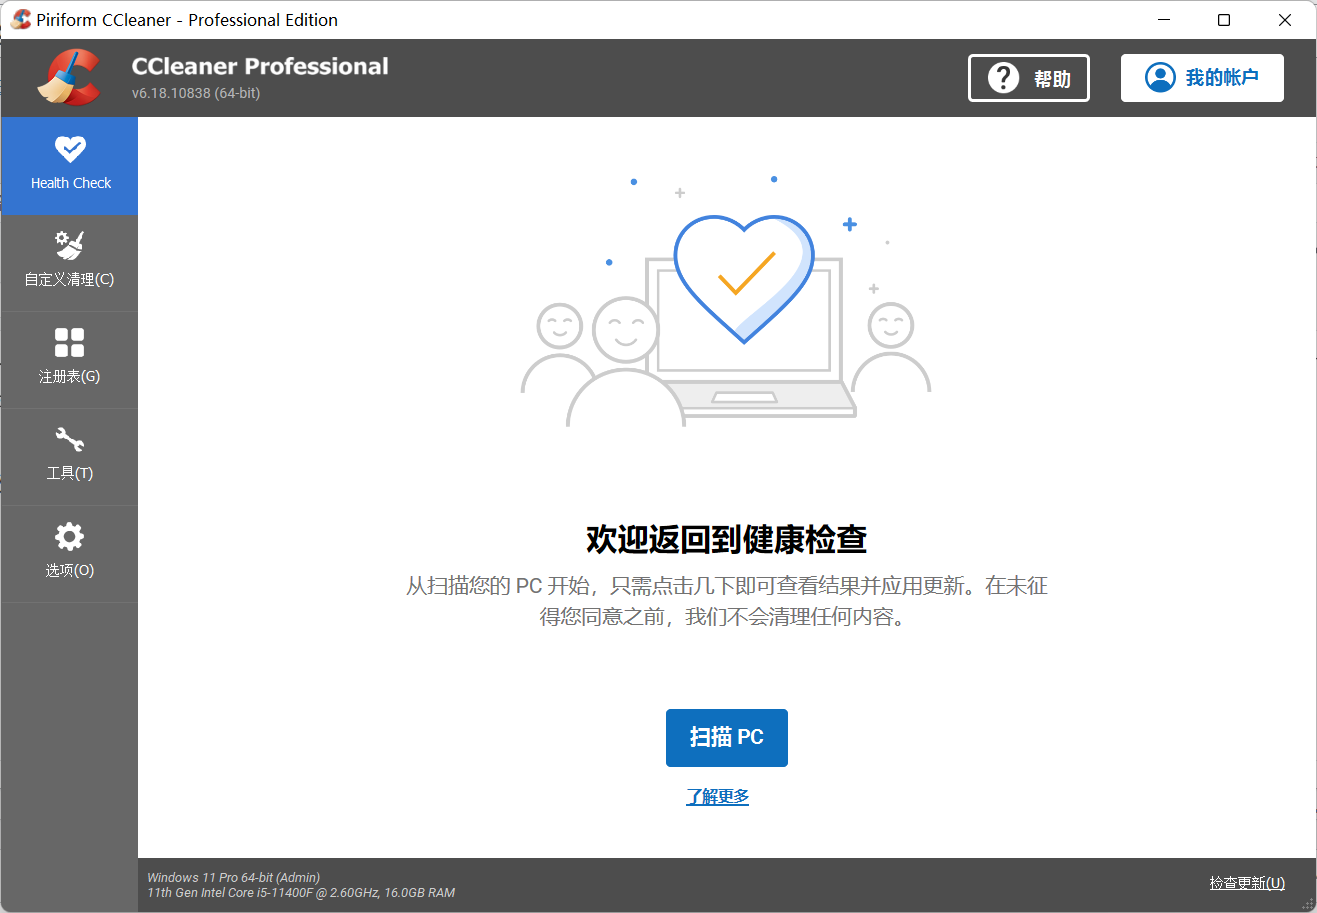Screen dimensions: 1317x913
Task: Click the 欢迎返回到健康检查 heading text
Action: [727, 539]
